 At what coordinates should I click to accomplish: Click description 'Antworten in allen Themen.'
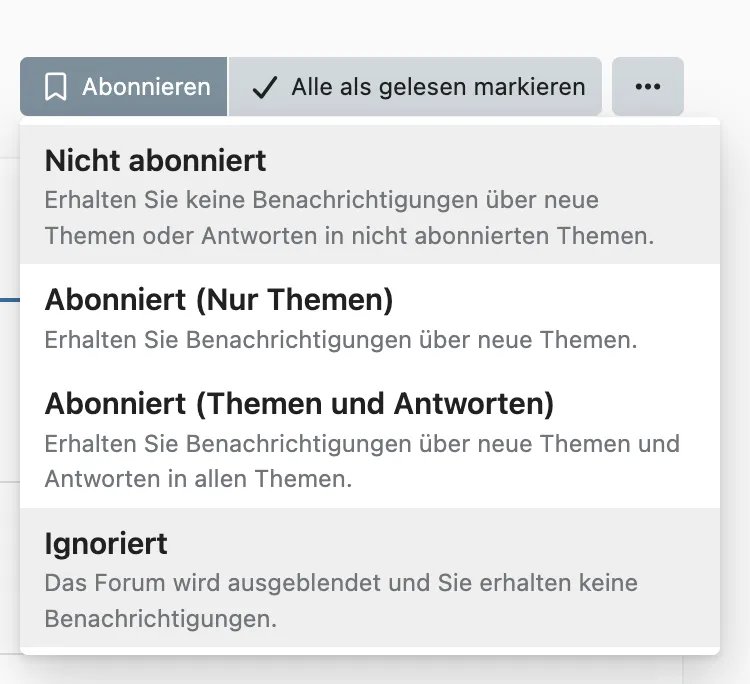pyautogui.click(x=199, y=479)
